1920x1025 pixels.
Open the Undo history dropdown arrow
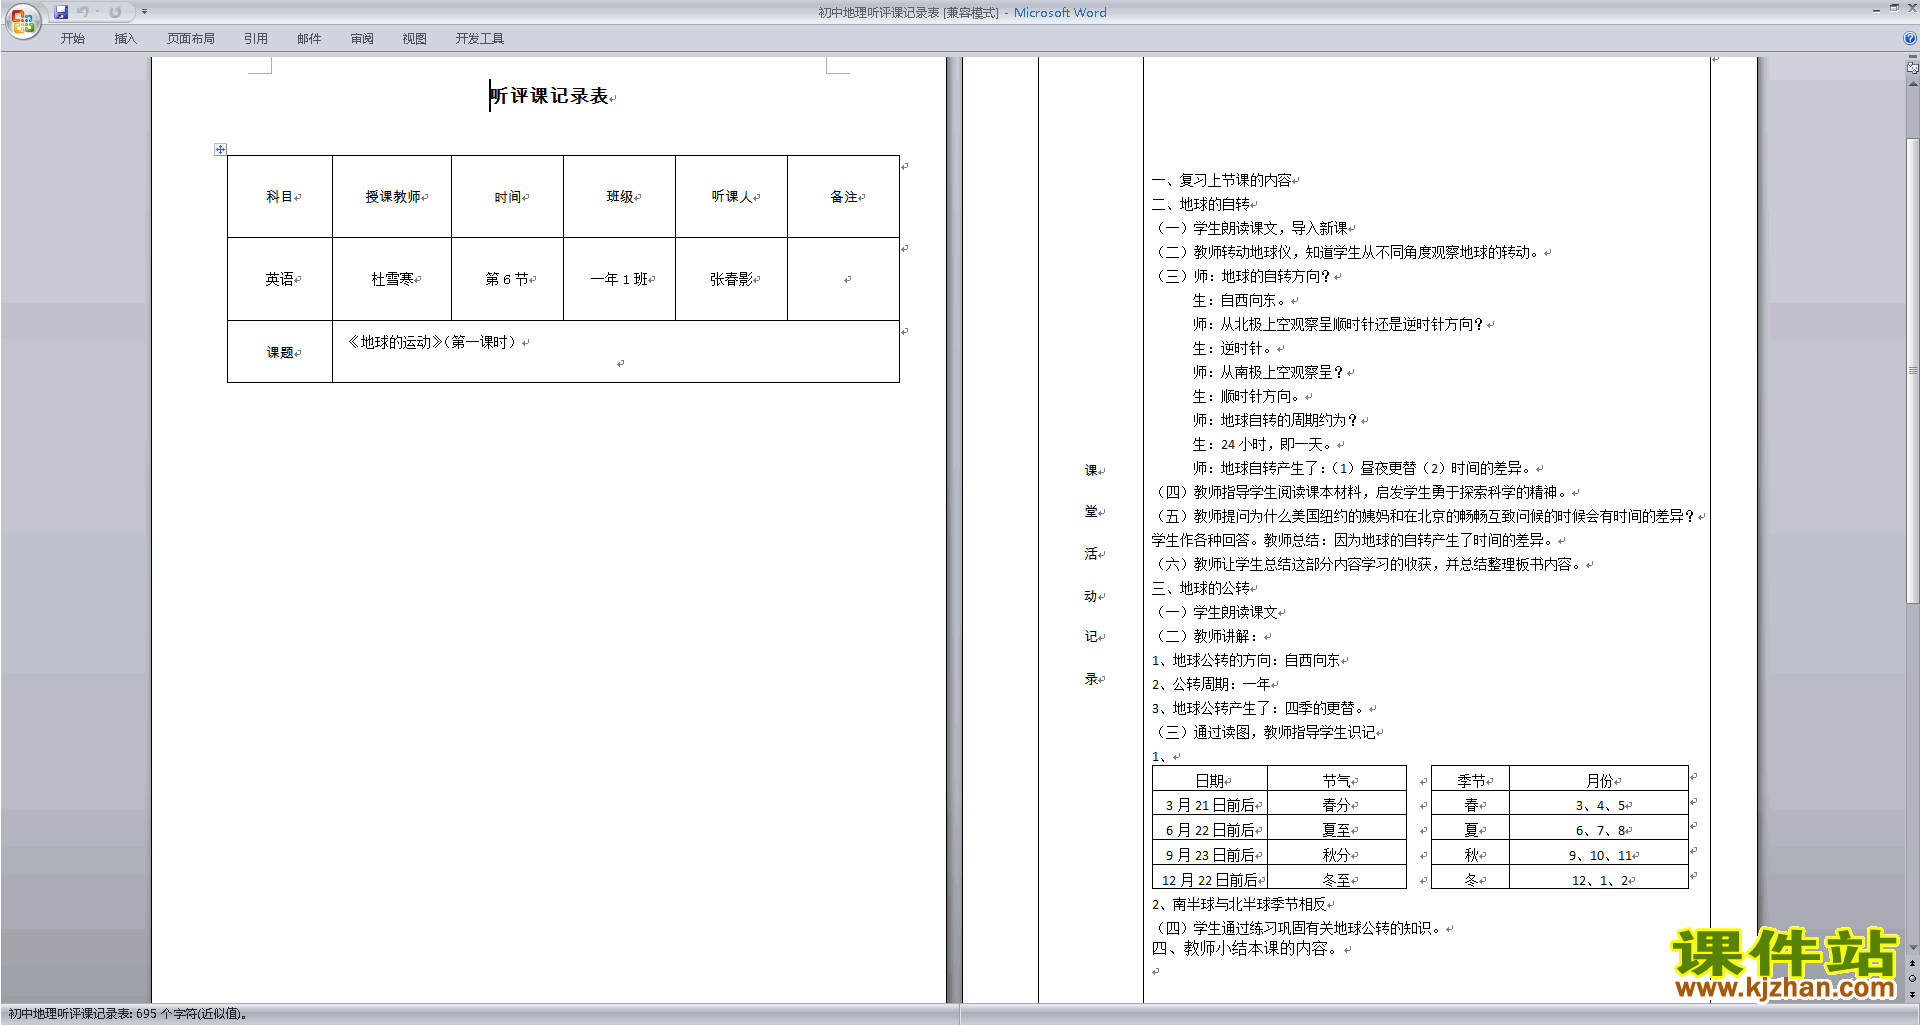pyautogui.click(x=98, y=12)
